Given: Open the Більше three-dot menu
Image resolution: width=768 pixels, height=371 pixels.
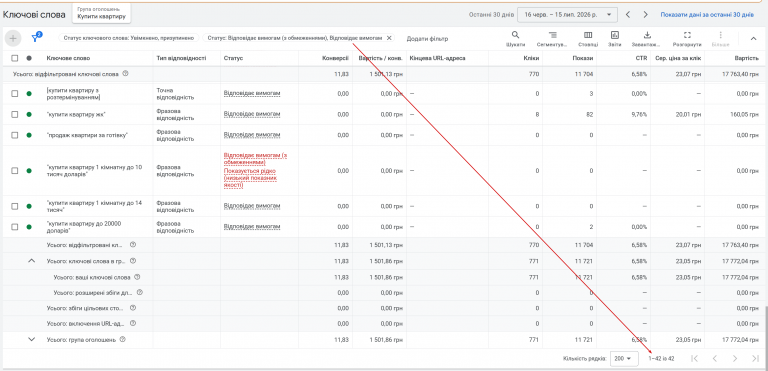Looking at the screenshot, I should tap(720, 38).
